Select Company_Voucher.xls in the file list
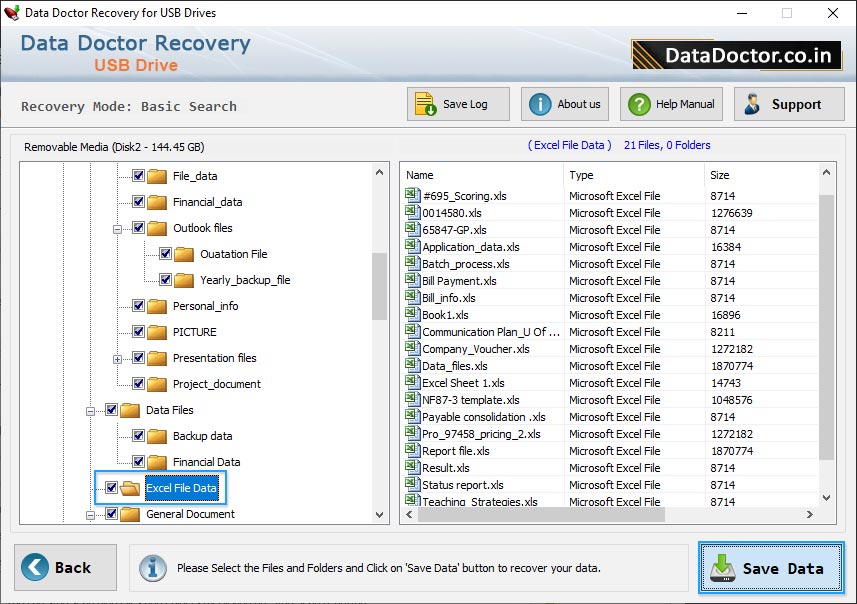Viewport: 857px width, 604px height. [x=475, y=349]
